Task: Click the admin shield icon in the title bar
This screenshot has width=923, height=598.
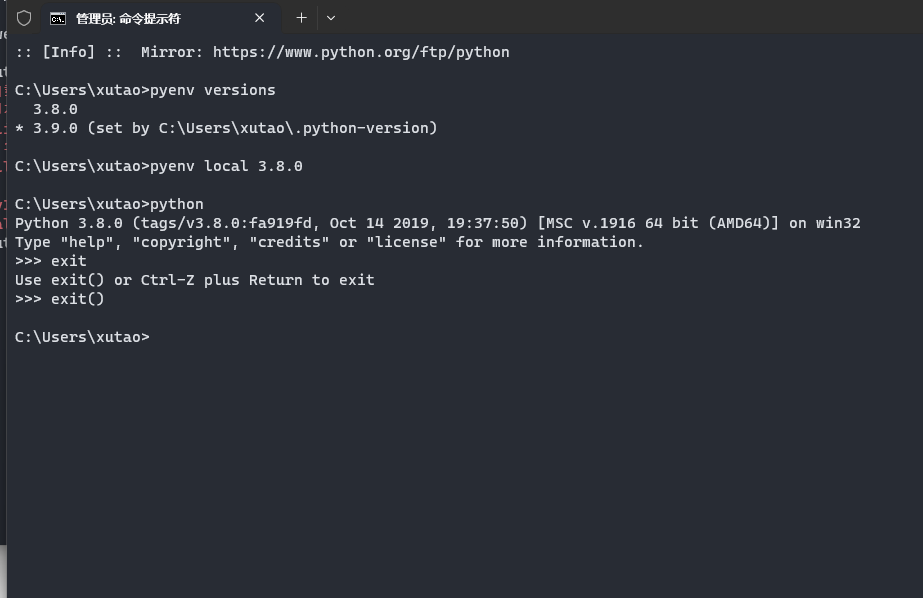Action: 22,17
